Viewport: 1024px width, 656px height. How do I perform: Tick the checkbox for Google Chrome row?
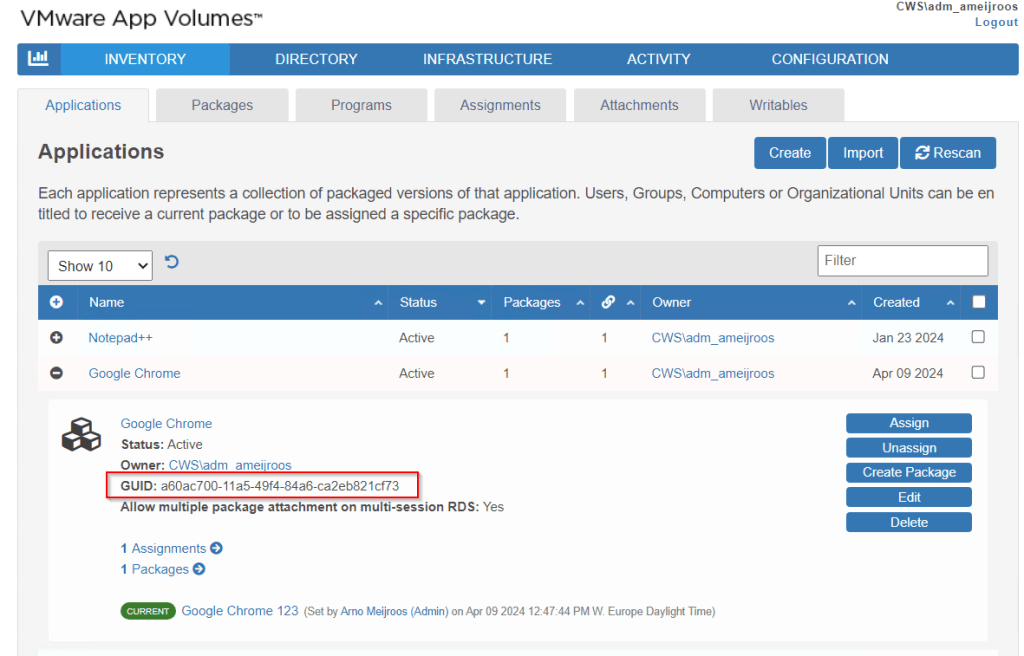pyautogui.click(x=978, y=372)
